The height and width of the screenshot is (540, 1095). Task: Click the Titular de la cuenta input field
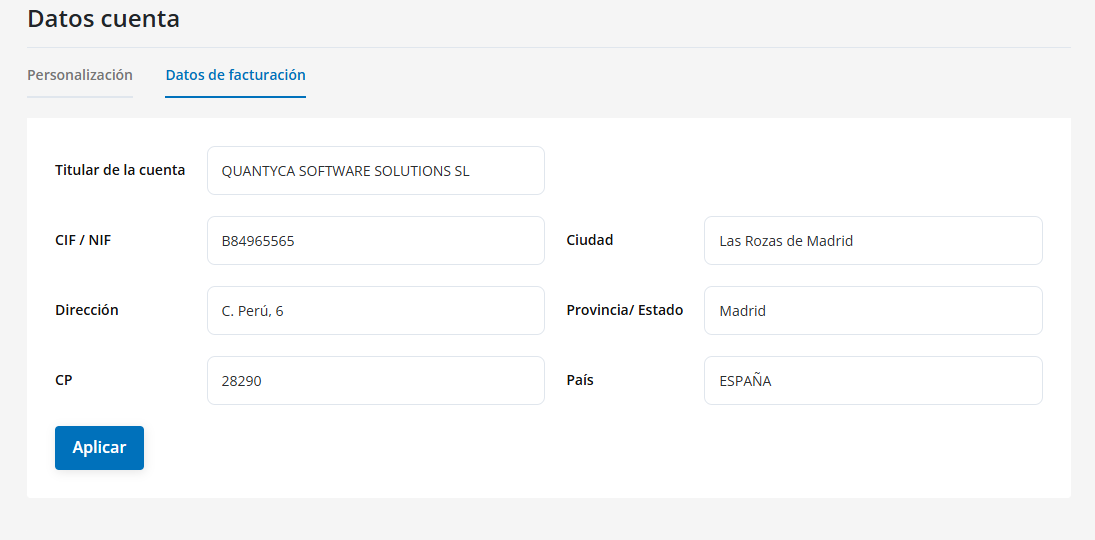click(x=376, y=170)
